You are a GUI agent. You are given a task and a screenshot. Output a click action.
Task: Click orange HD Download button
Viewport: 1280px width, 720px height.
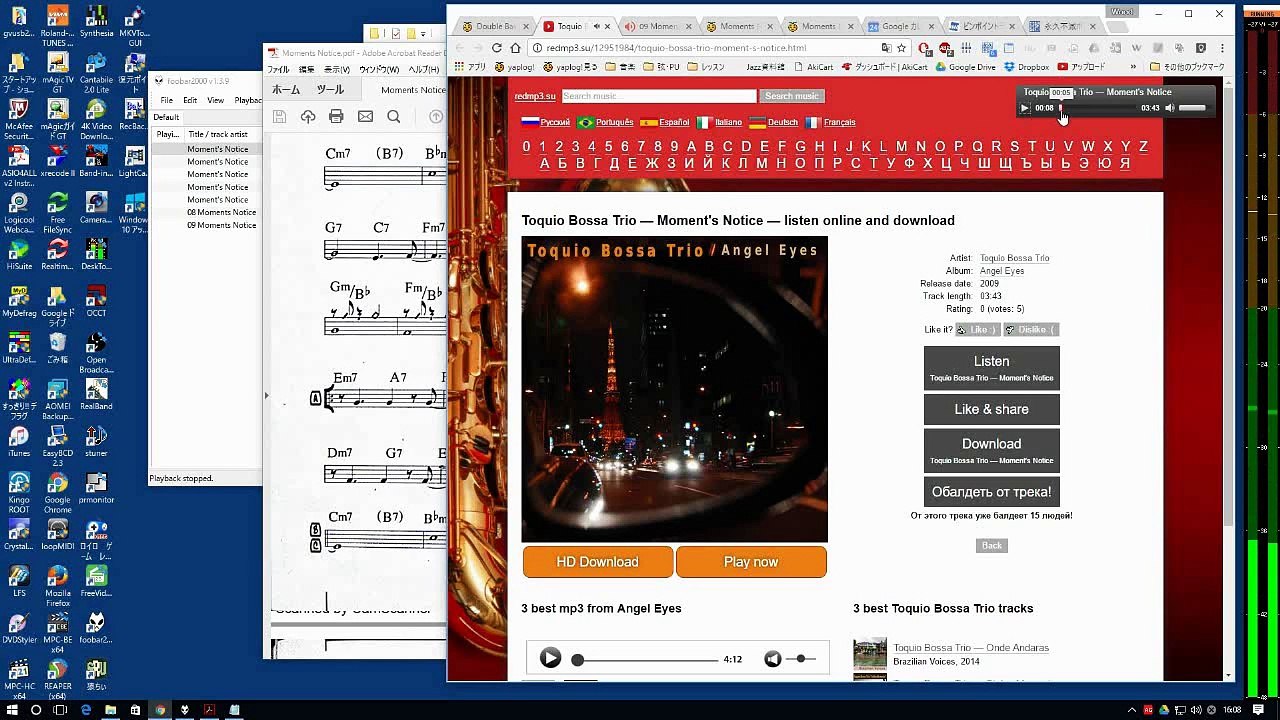point(597,562)
